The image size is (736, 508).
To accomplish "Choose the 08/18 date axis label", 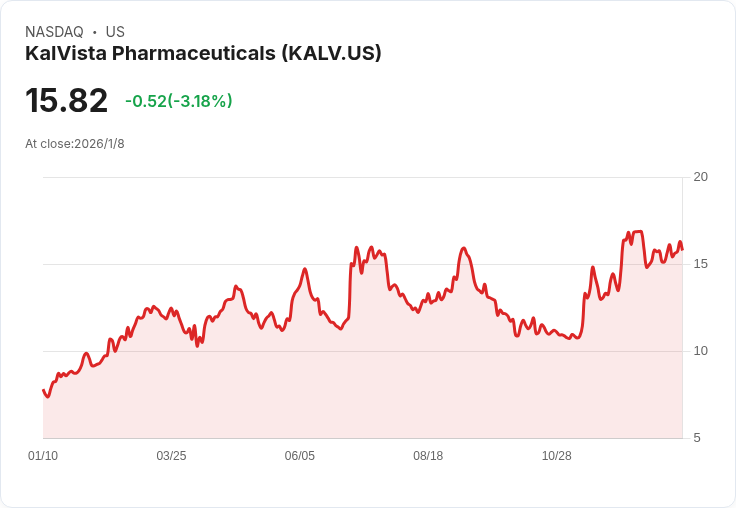I will coord(428,456).
